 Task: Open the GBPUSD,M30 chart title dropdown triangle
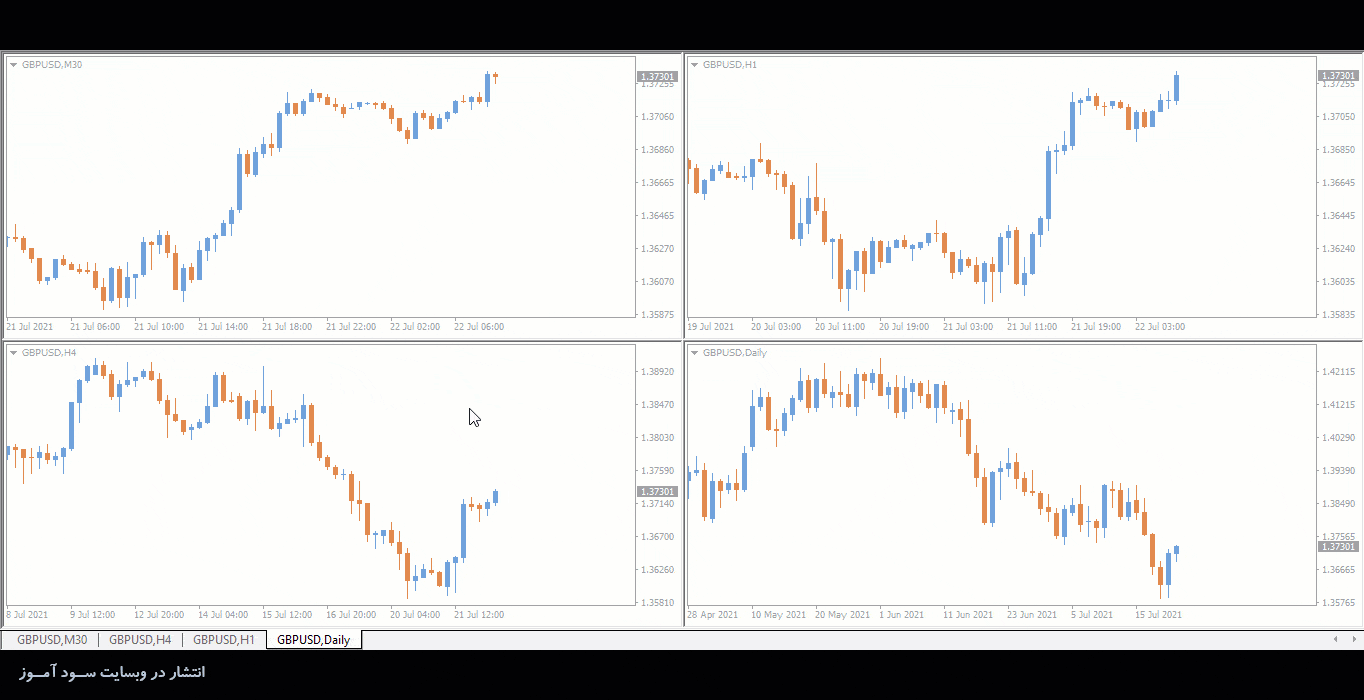click(13, 65)
